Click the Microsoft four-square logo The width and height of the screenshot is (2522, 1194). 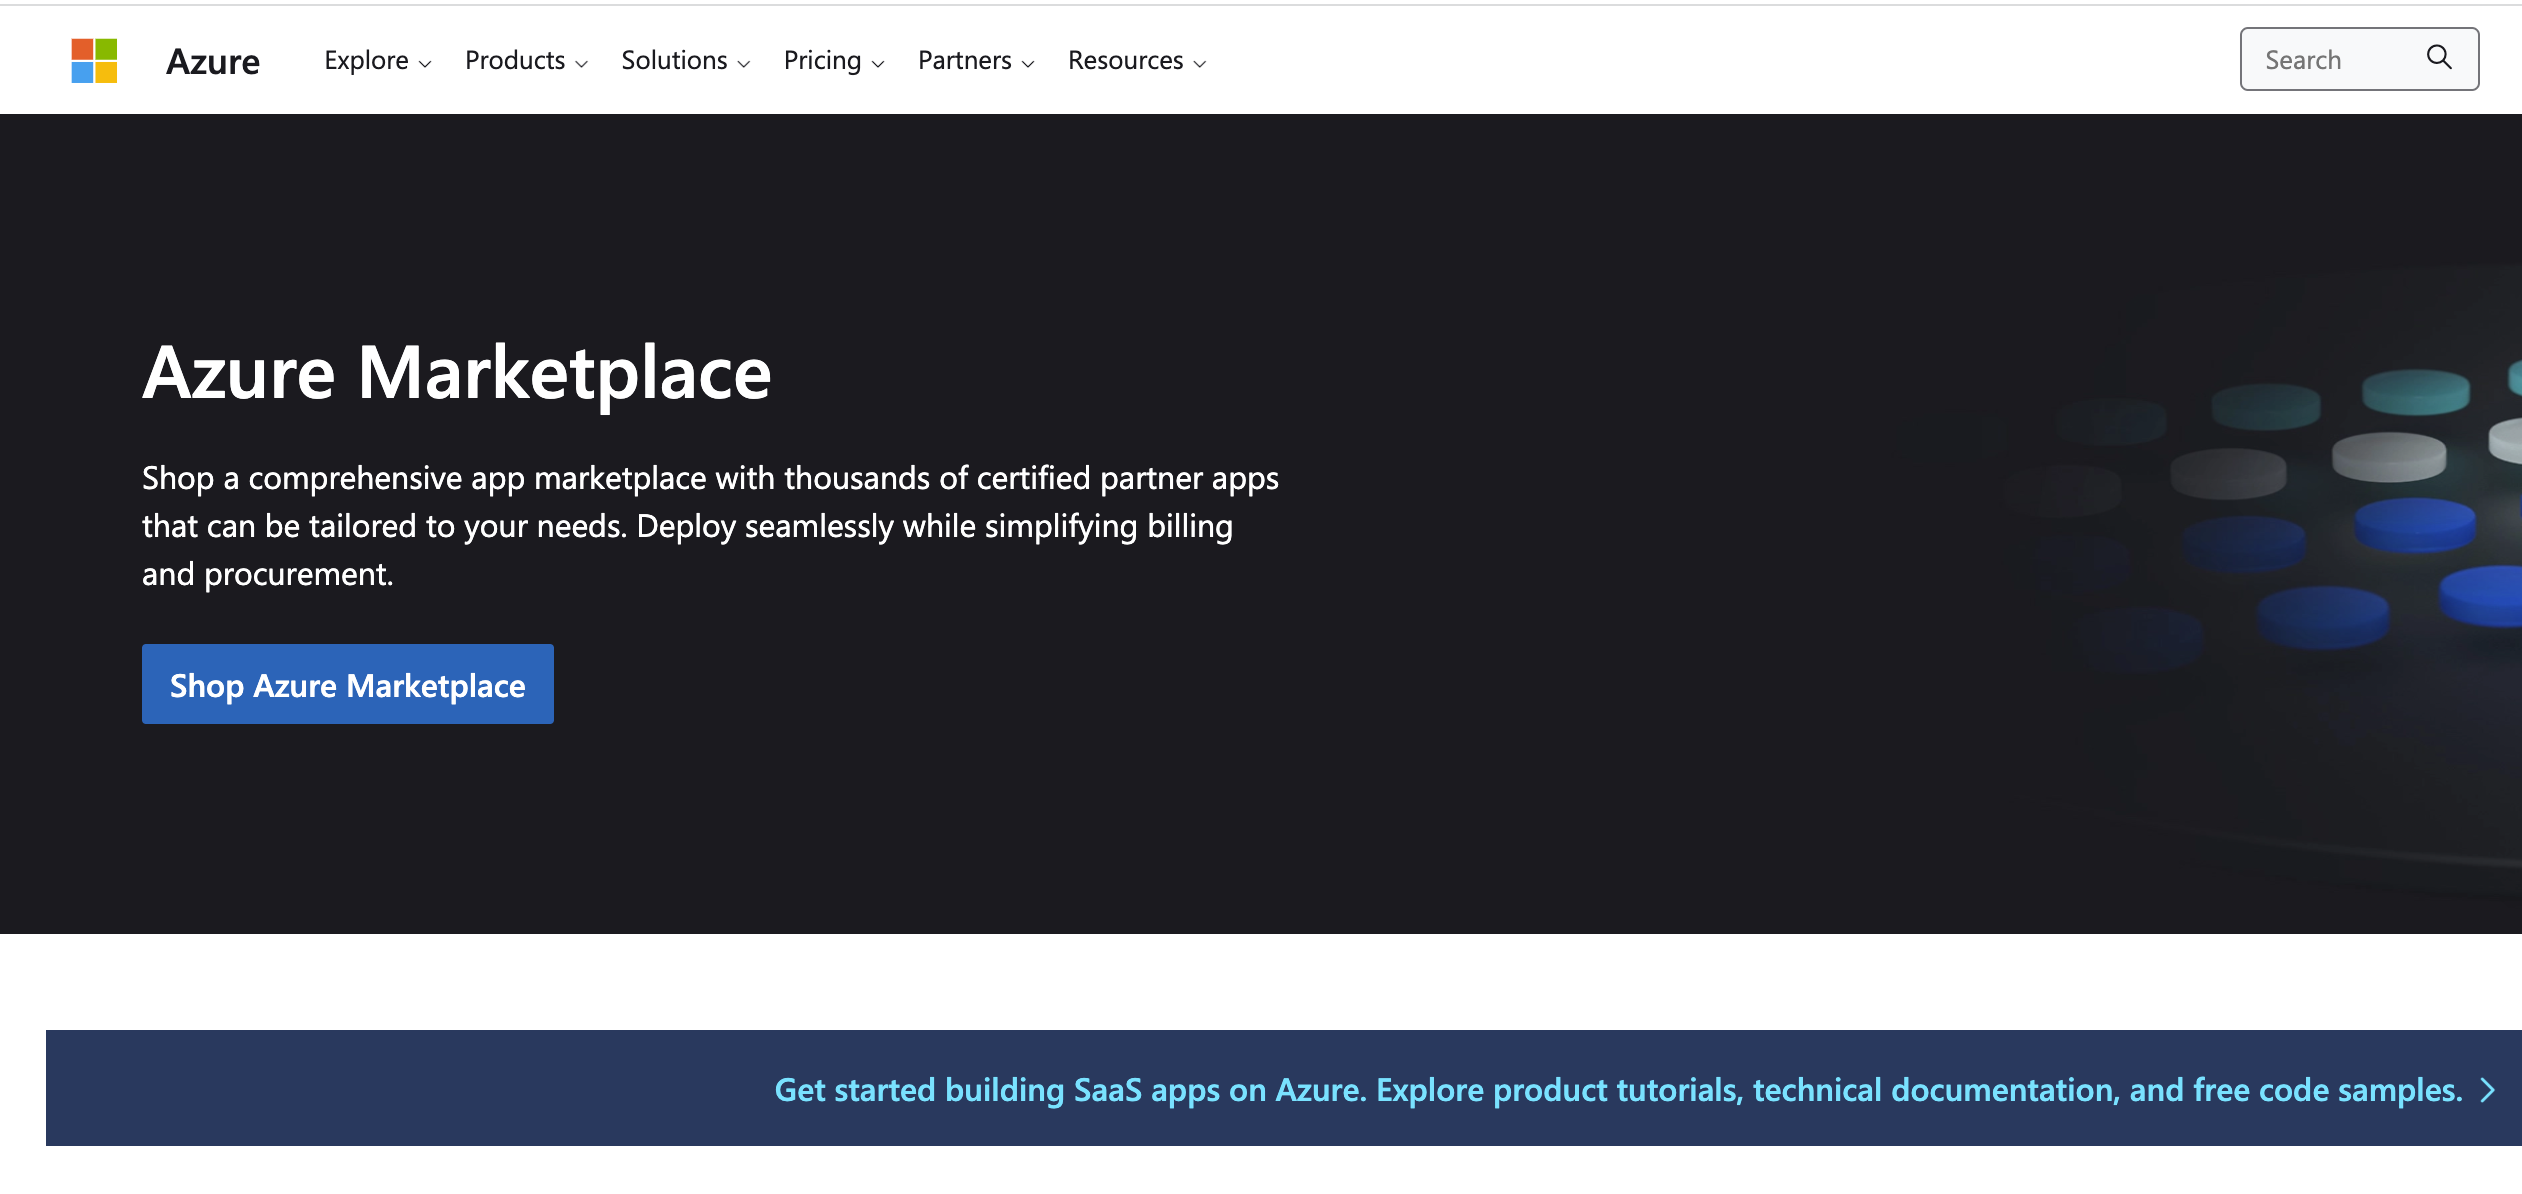tap(94, 61)
